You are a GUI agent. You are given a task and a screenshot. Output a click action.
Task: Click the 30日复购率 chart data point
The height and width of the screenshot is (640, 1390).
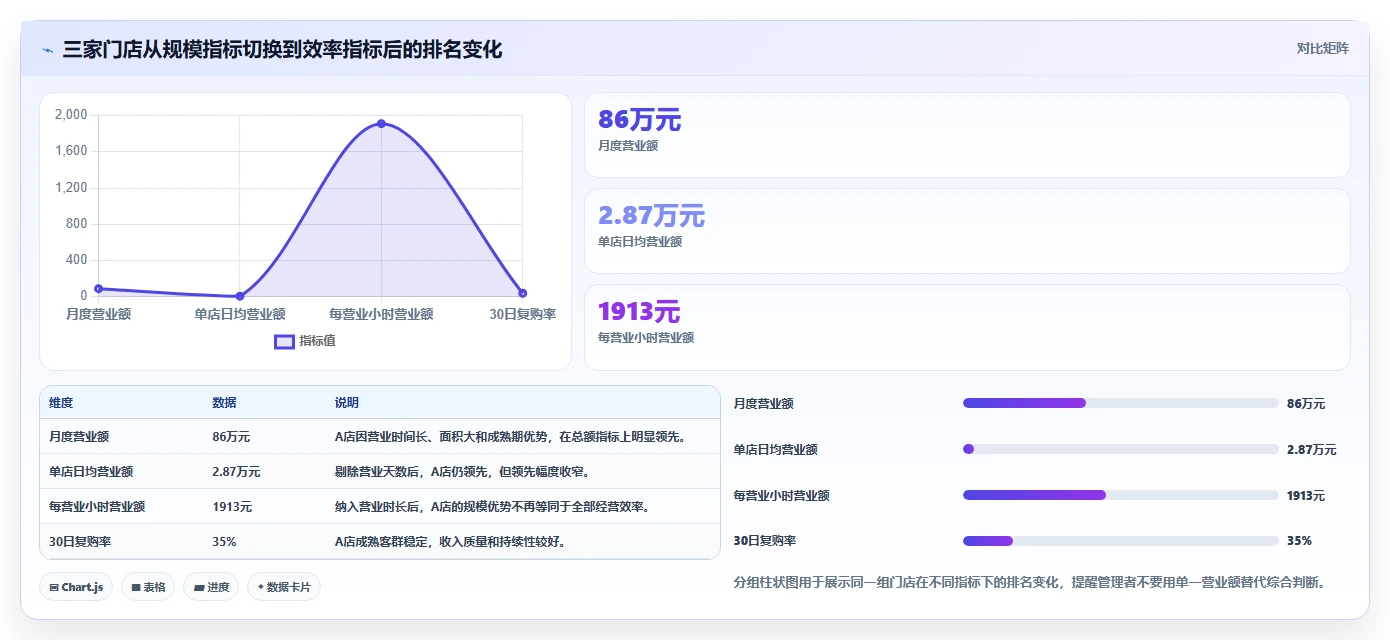point(522,293)
